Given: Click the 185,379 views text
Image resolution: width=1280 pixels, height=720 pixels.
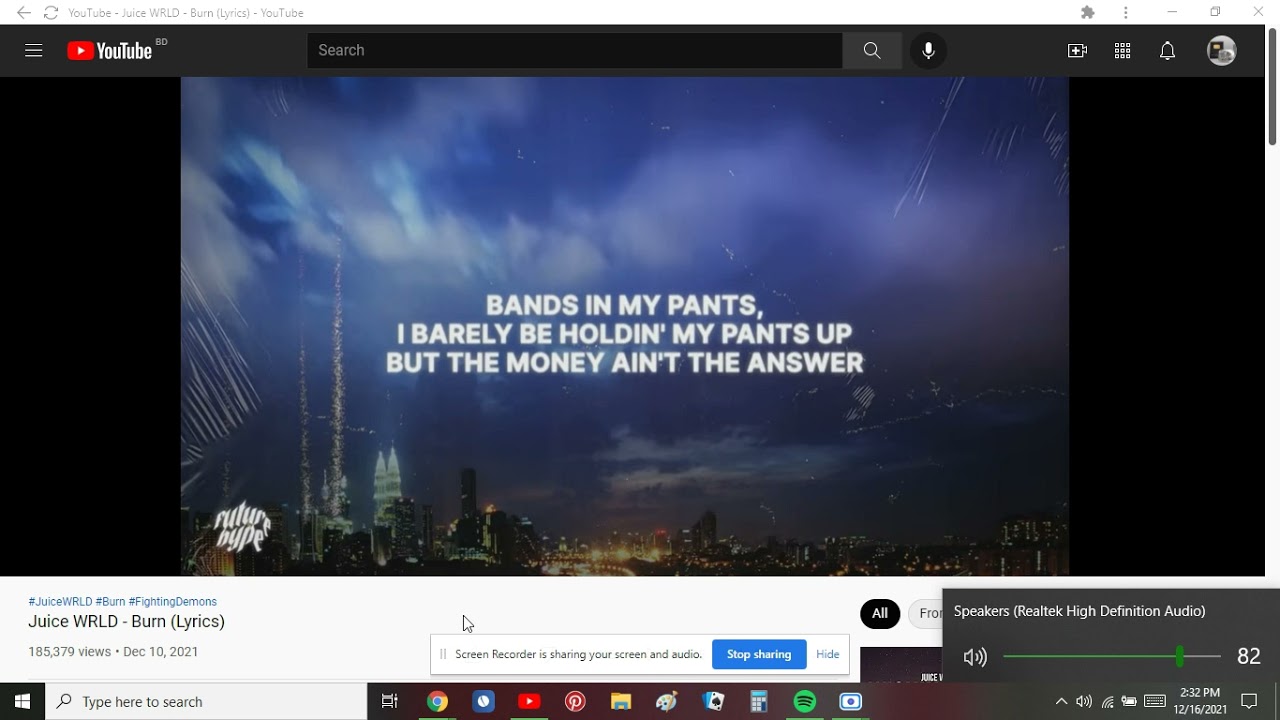Looking at the screenshot, I should [x=69, y=651].
